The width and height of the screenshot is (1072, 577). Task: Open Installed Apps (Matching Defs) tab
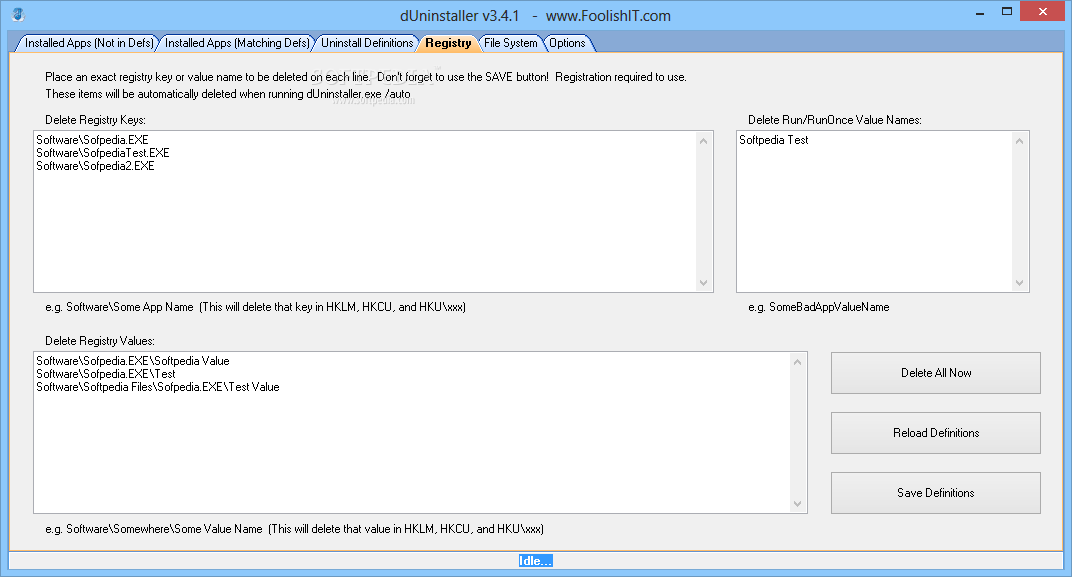[x=237, y=43]
